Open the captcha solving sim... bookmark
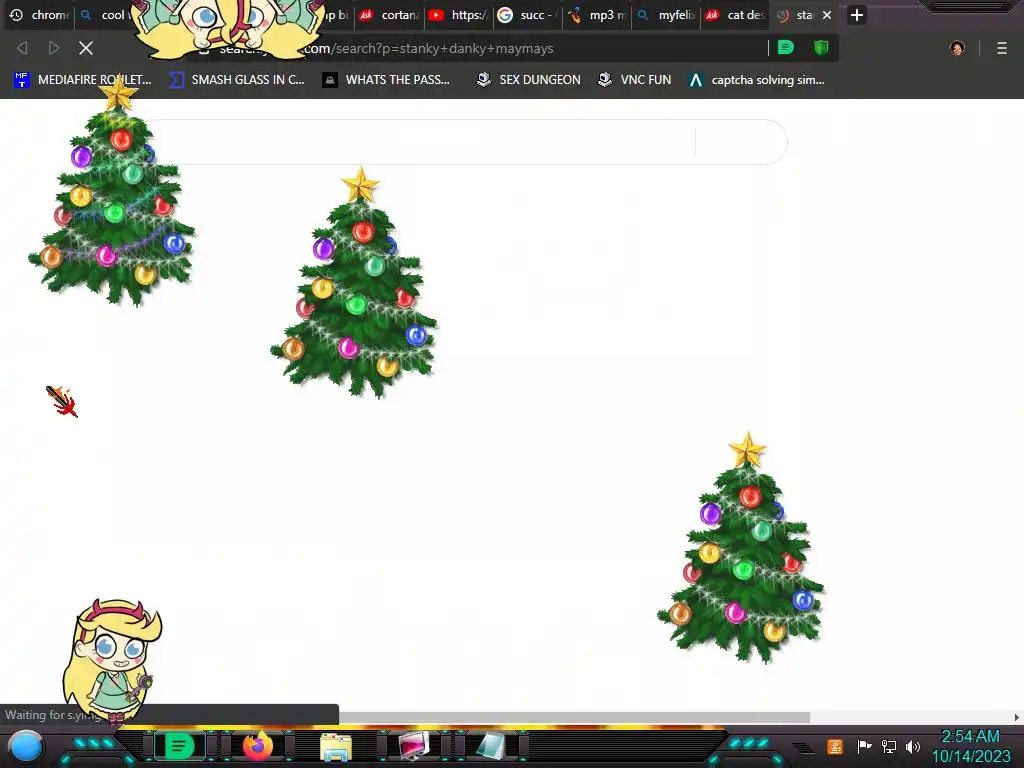1024x768 pixels. click(757, 80)
